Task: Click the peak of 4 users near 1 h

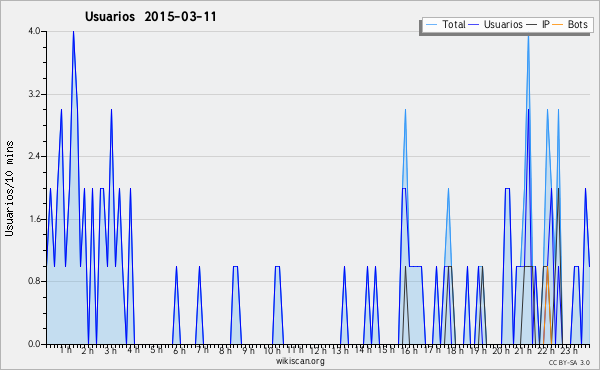Action: (x=73, y=32)
